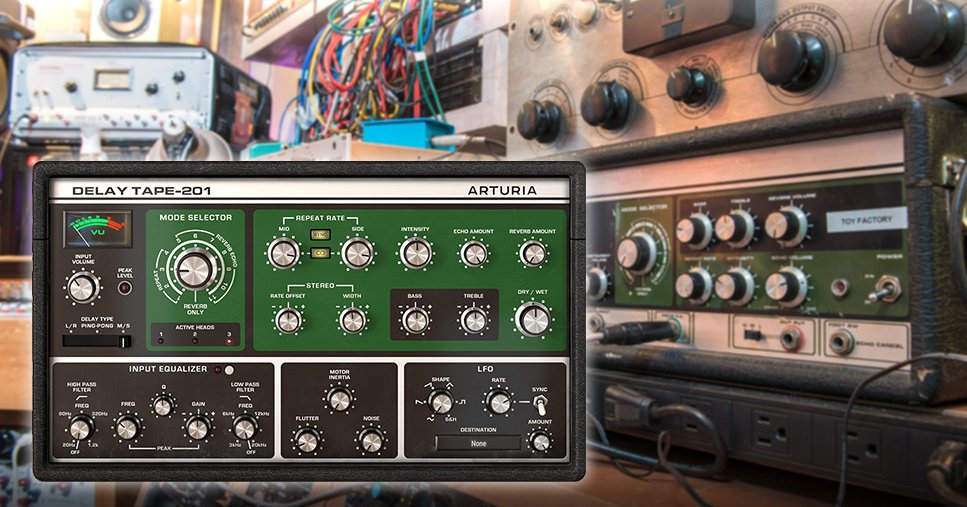Click the Peak Level indicator LED
This screenshot has height=507, width=967.
(125, 289)
